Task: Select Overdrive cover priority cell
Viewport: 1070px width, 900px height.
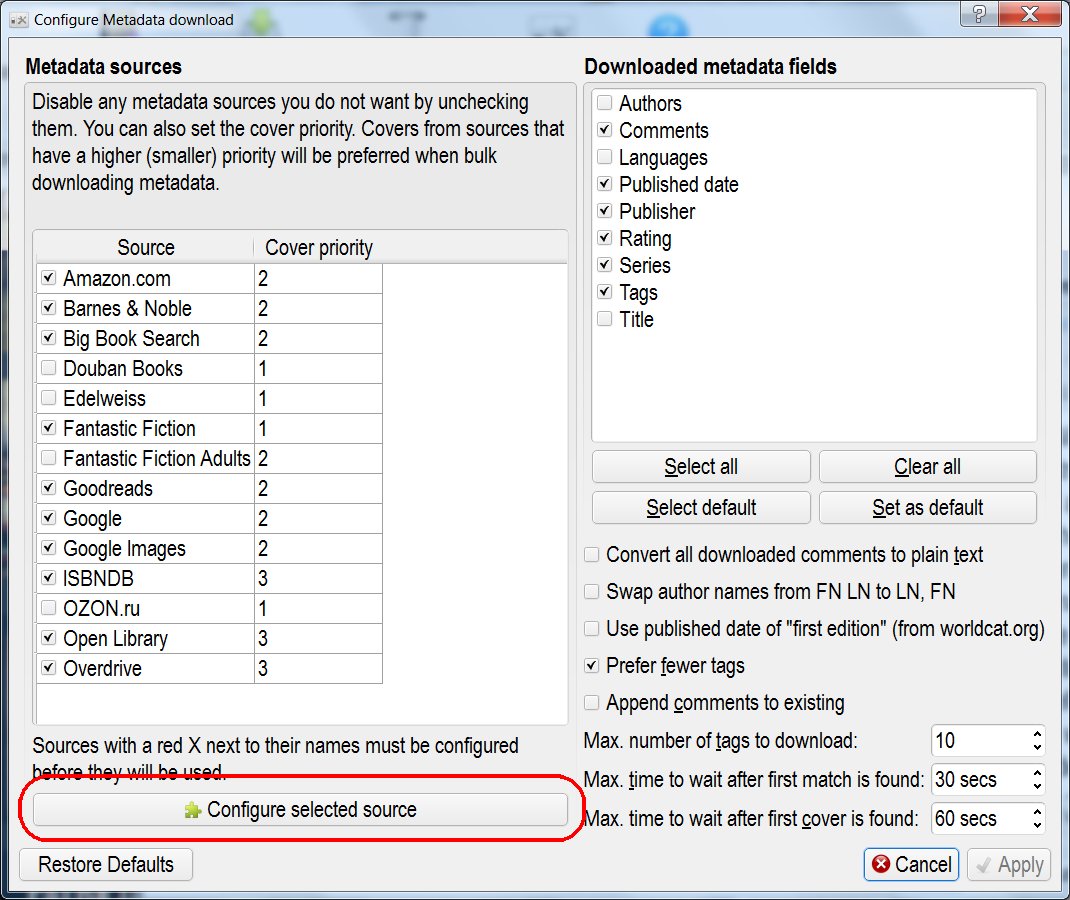Action: [318, 669]
